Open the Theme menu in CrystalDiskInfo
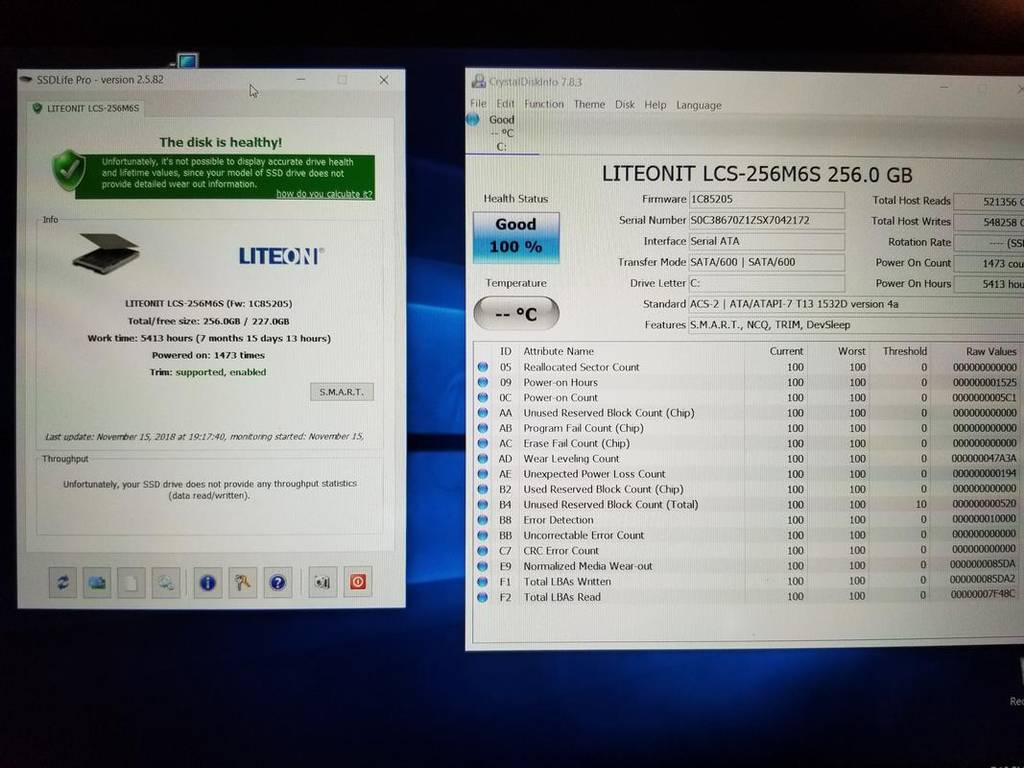The image size is (1024, 768). click(589, 104)
